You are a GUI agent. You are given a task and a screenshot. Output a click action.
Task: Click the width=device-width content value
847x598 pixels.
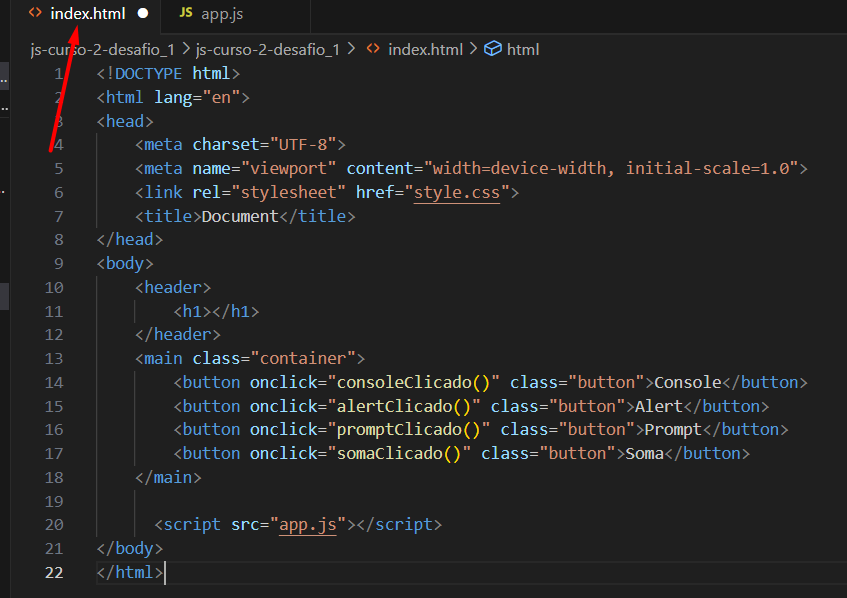pos(519,169)
